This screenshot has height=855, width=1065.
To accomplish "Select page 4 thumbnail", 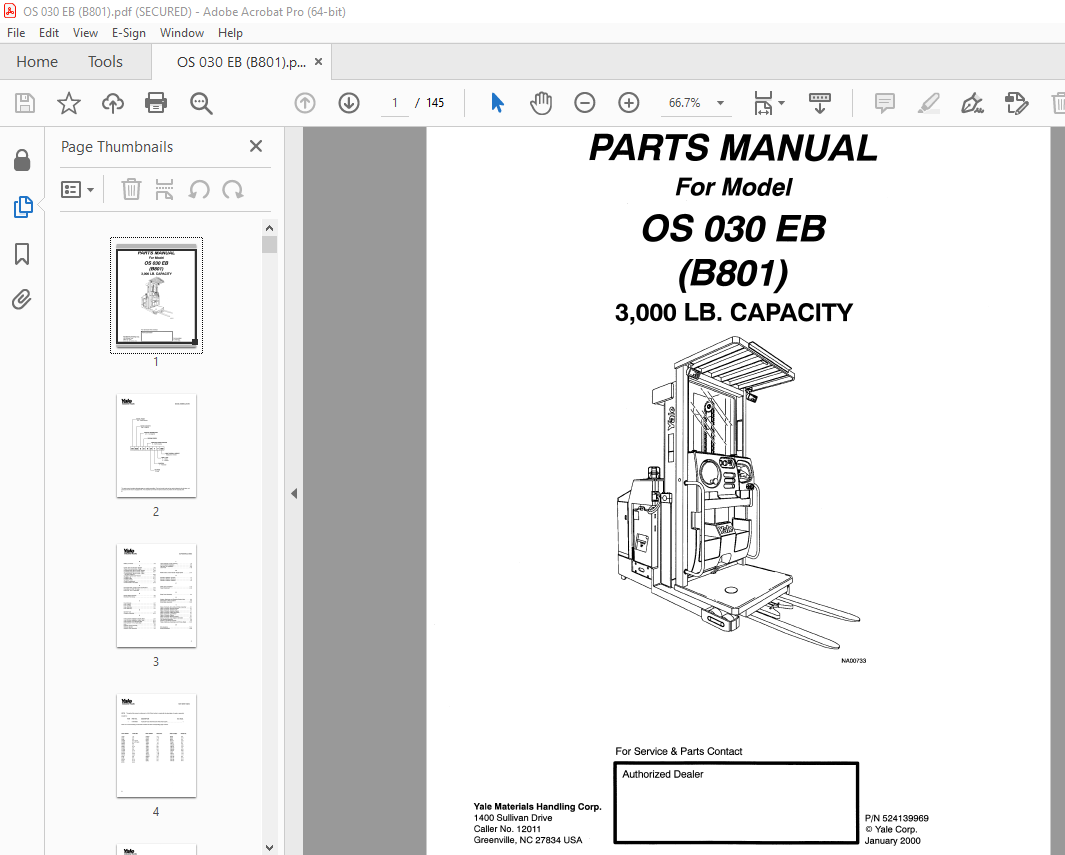I will click(x=156, y=746).
